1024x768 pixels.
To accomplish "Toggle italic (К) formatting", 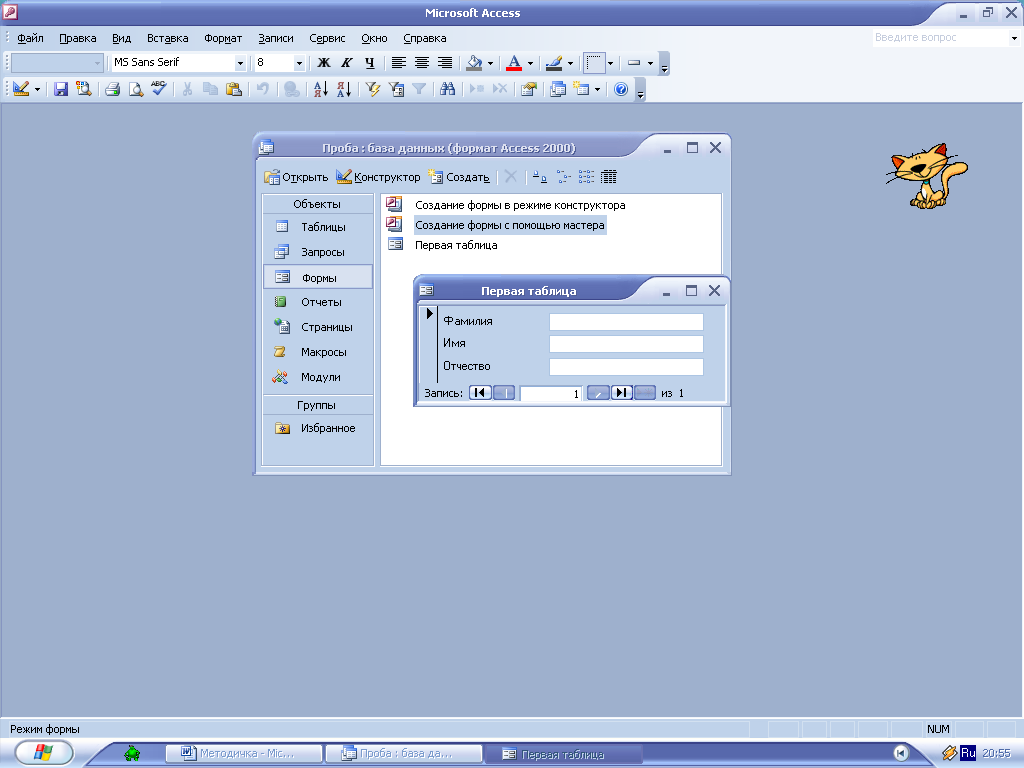I will pyautogui.click(x=347, y=63).
